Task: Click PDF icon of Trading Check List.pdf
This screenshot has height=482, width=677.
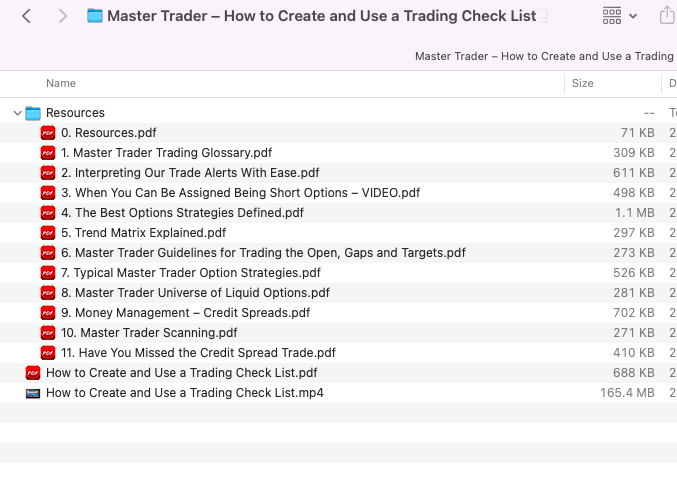Action: click(33, 373)
